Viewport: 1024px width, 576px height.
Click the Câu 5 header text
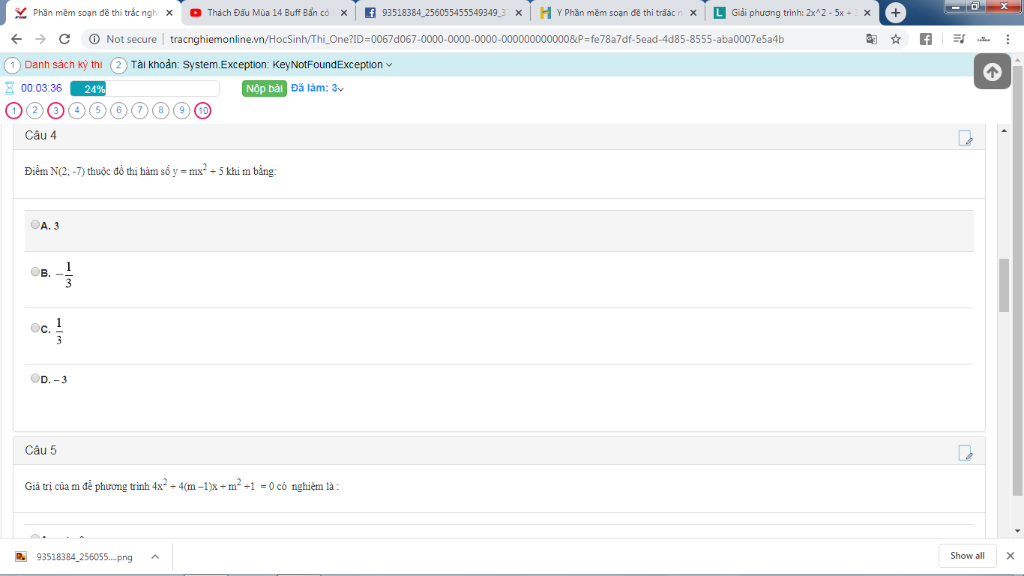(40, 451)
